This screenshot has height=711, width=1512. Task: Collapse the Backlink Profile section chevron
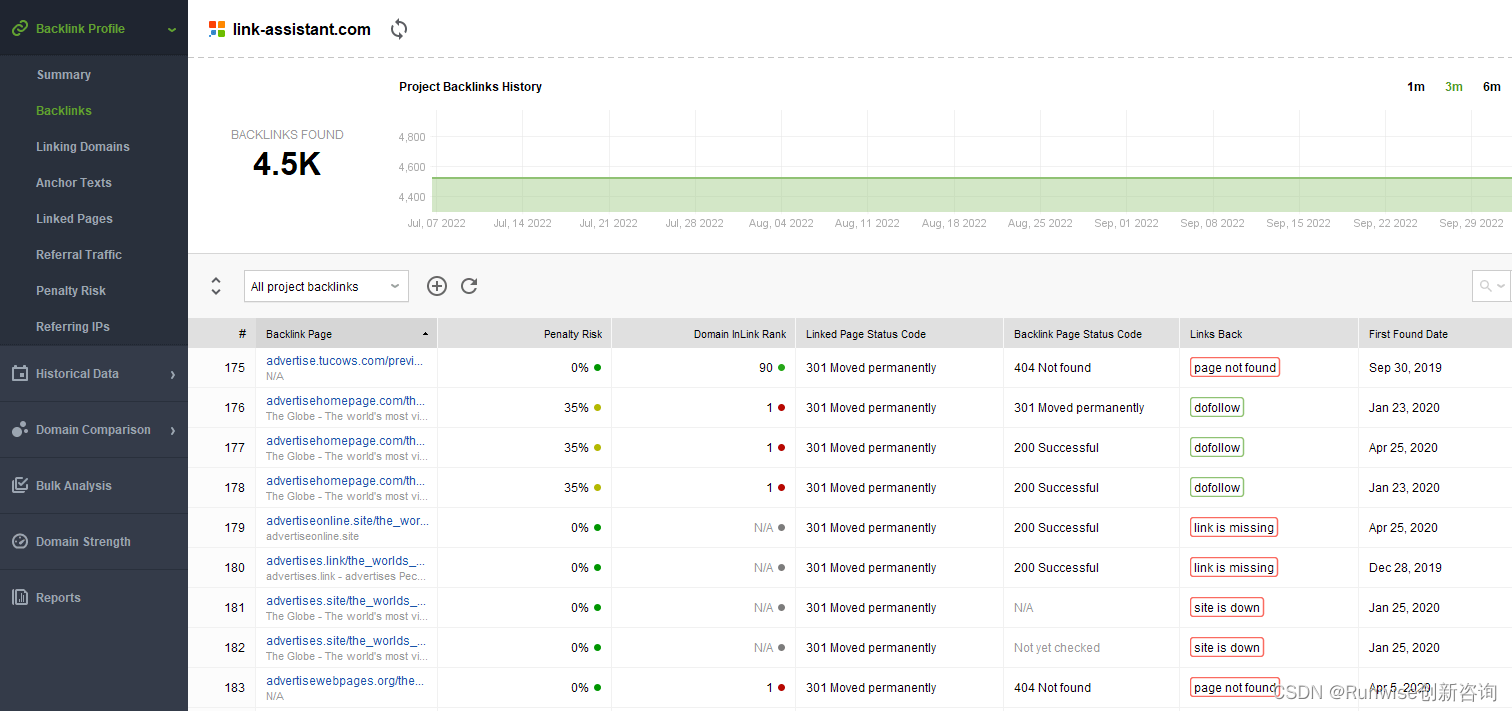(172, 30)
